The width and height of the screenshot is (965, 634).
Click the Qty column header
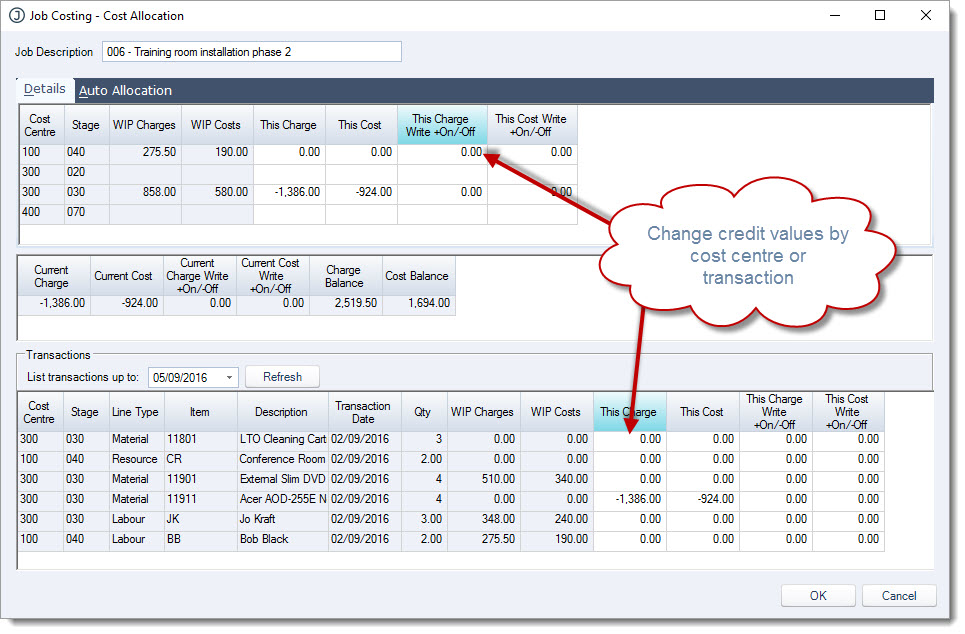(x=423, y=412)
